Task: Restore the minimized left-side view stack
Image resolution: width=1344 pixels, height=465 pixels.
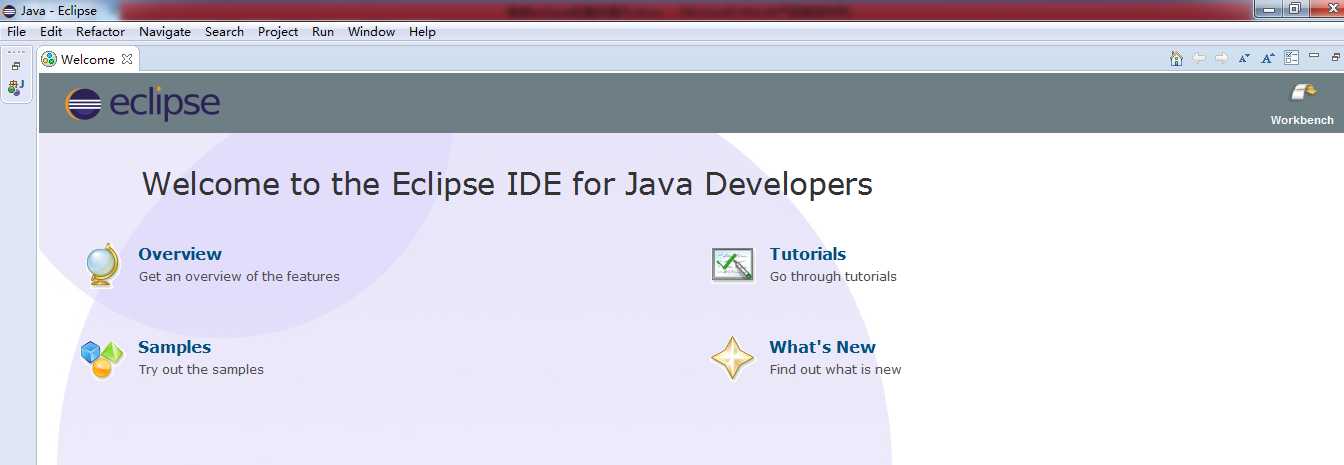Action: pyautogui.click(x=16, y=66)
